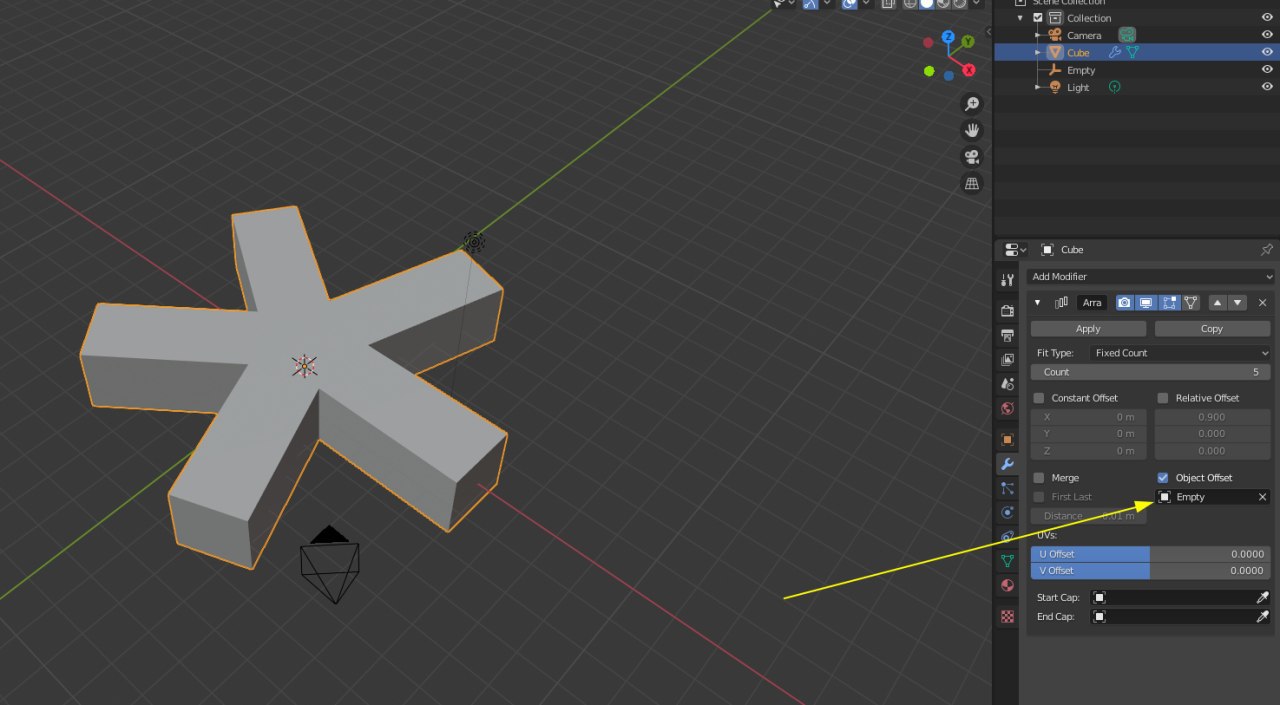The width and height of the screenshot is (1280, 705).
Task: Select Empty in the outliner
Action: click(1081, 70)
